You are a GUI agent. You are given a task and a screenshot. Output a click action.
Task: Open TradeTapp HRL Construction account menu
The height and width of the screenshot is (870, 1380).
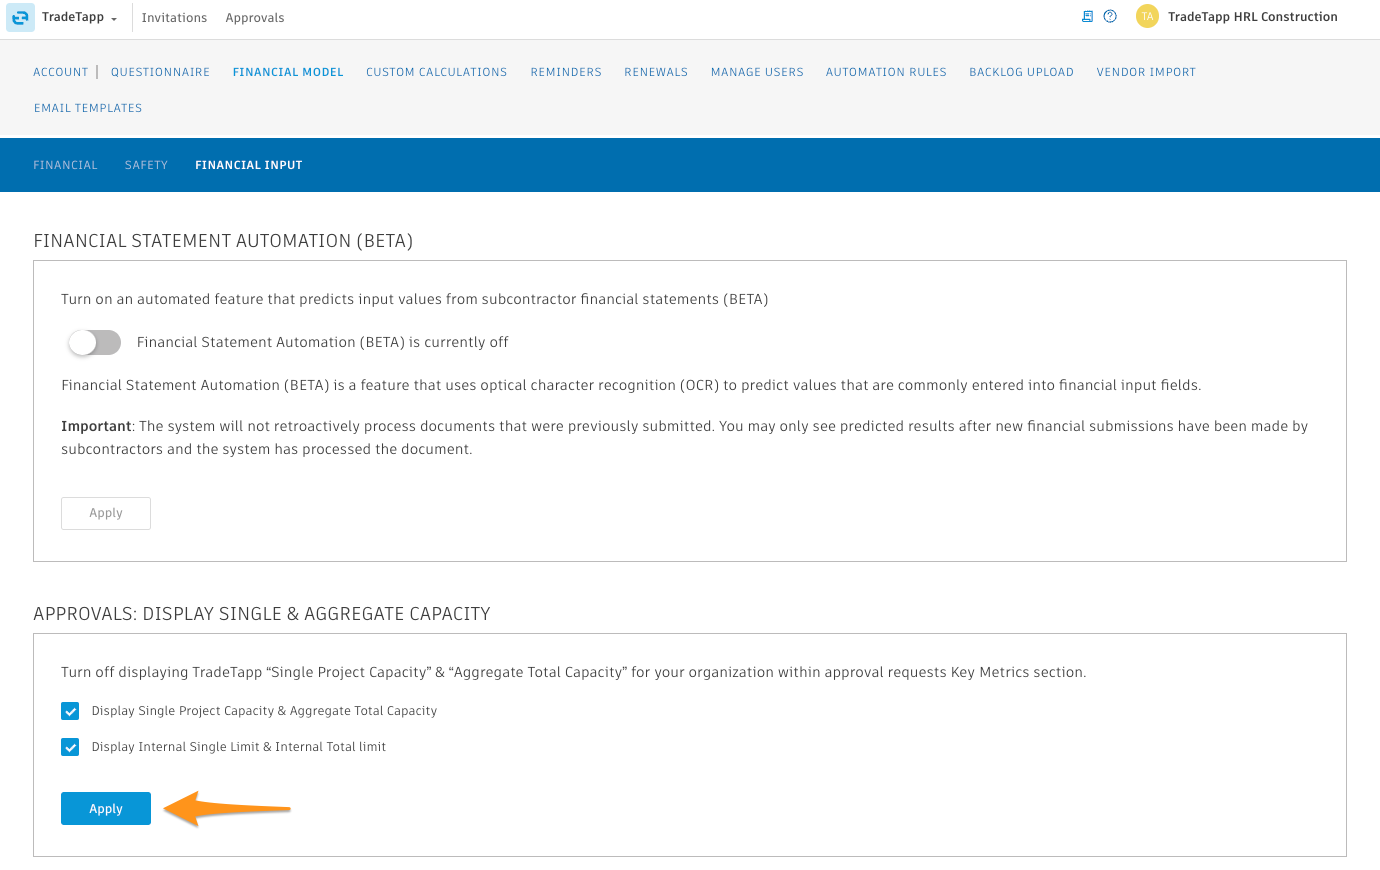point(1252,17)
